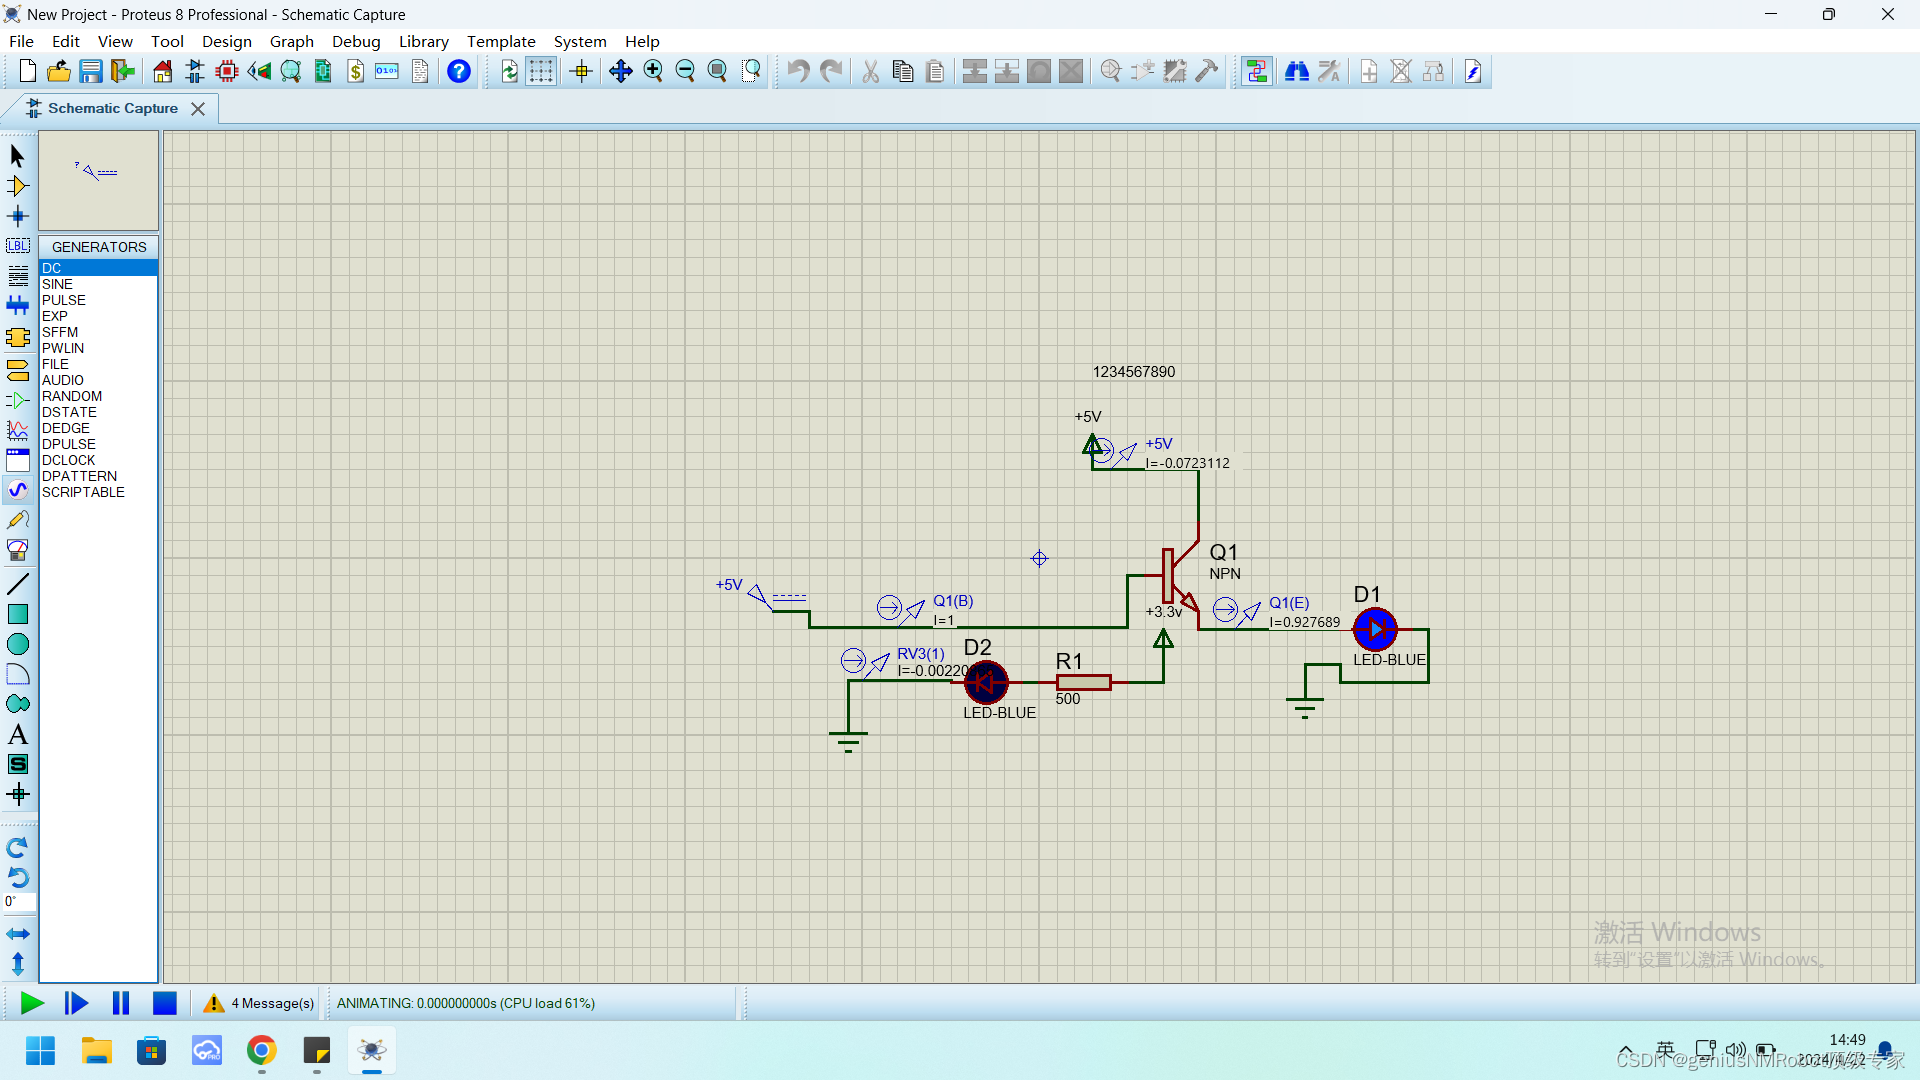Click the rotation angle input field
Viewport: 1920px width, 1080px height.
pyautogui.click(x=19, y=902)
